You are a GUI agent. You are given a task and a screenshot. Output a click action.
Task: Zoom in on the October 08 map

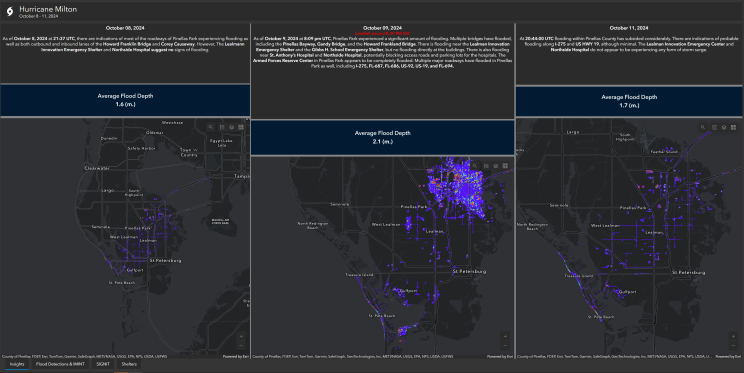coord(241,336)
